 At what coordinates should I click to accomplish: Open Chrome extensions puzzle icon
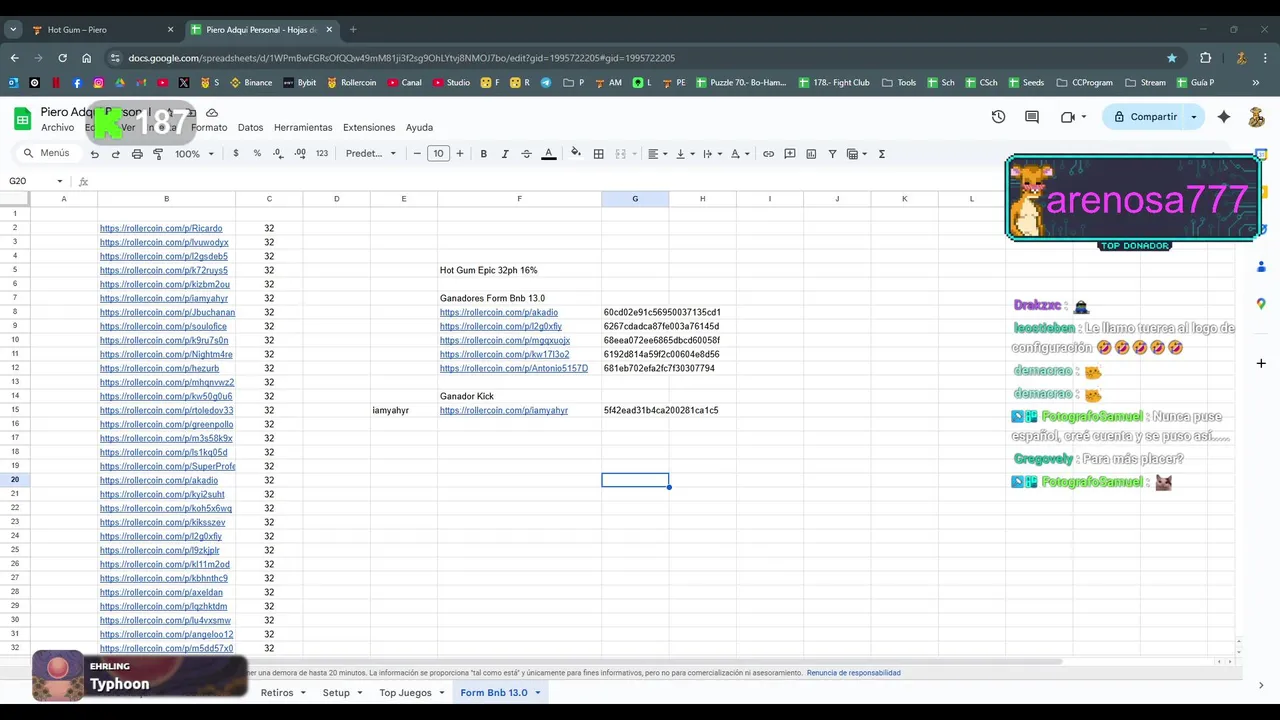pyautogui.click(x=1205, y=58)
